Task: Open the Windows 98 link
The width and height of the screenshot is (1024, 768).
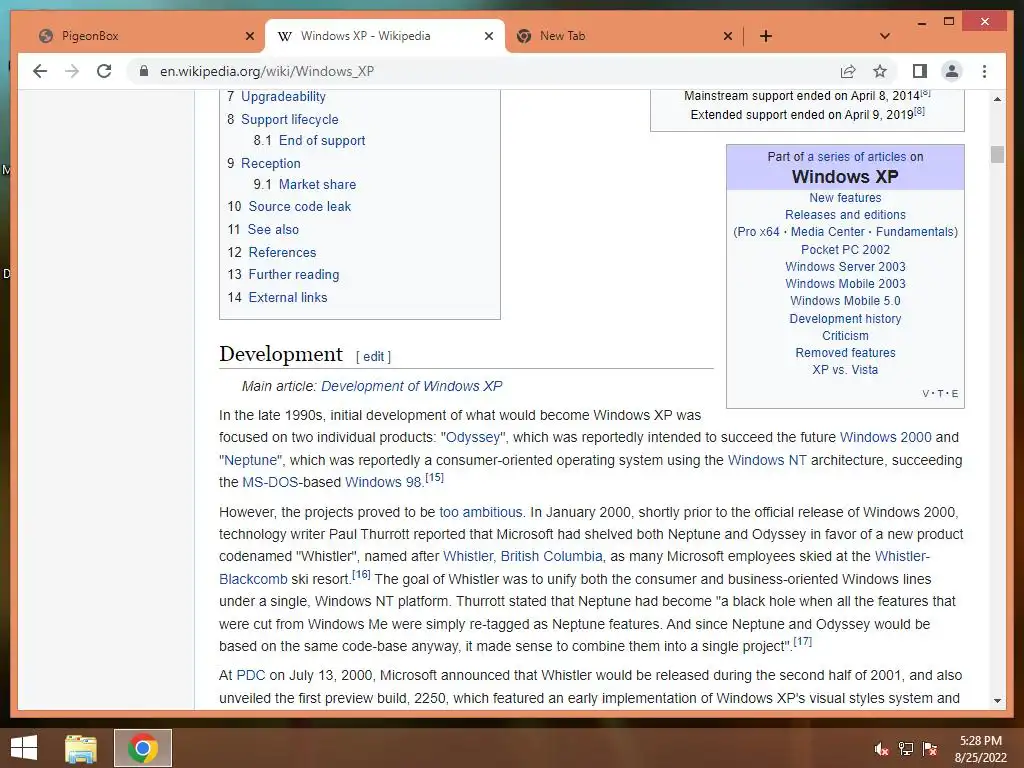Action: [383, 482]
